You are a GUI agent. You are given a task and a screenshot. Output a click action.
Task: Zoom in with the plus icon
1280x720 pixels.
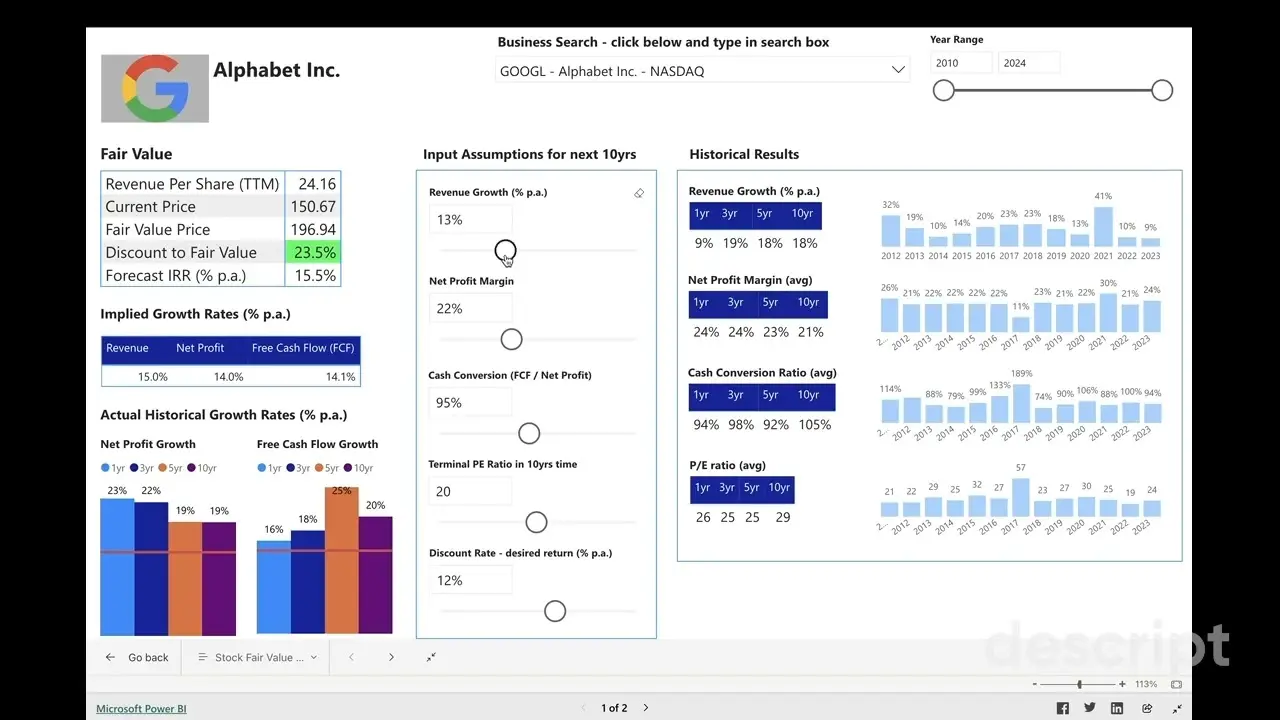click(1123, 684)
